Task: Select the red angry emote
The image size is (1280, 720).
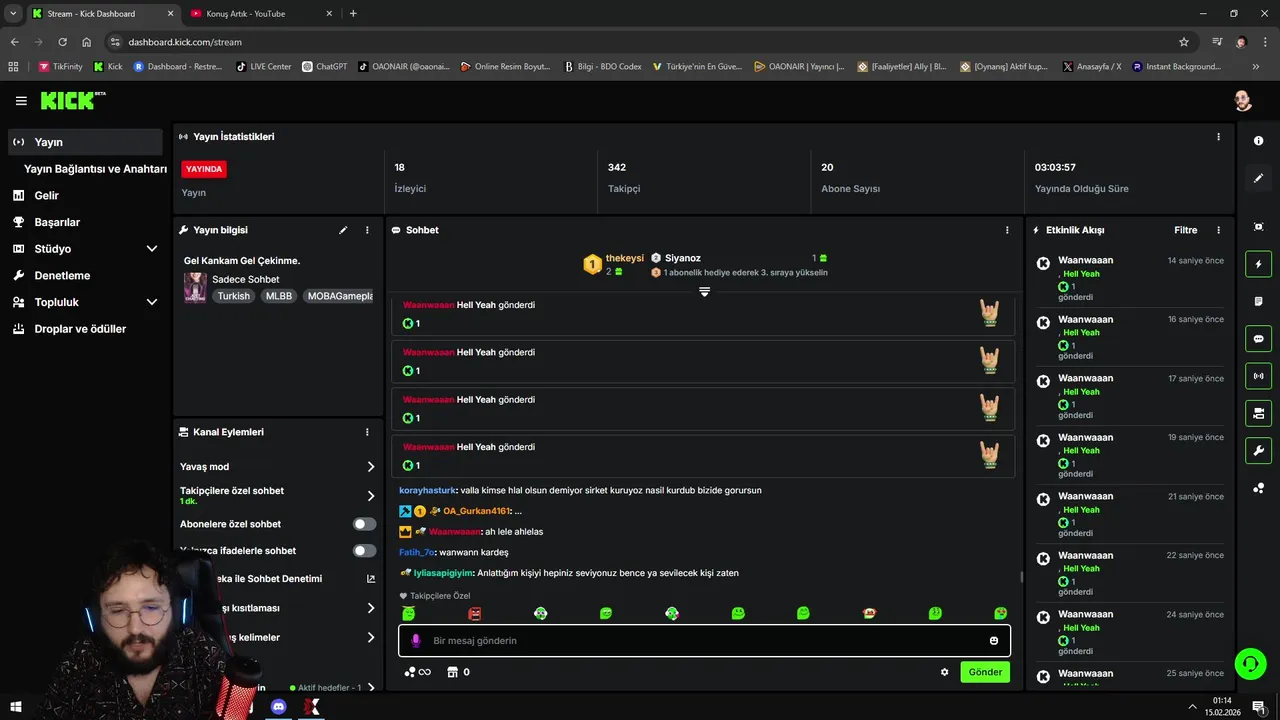Action: pos(475,613)
